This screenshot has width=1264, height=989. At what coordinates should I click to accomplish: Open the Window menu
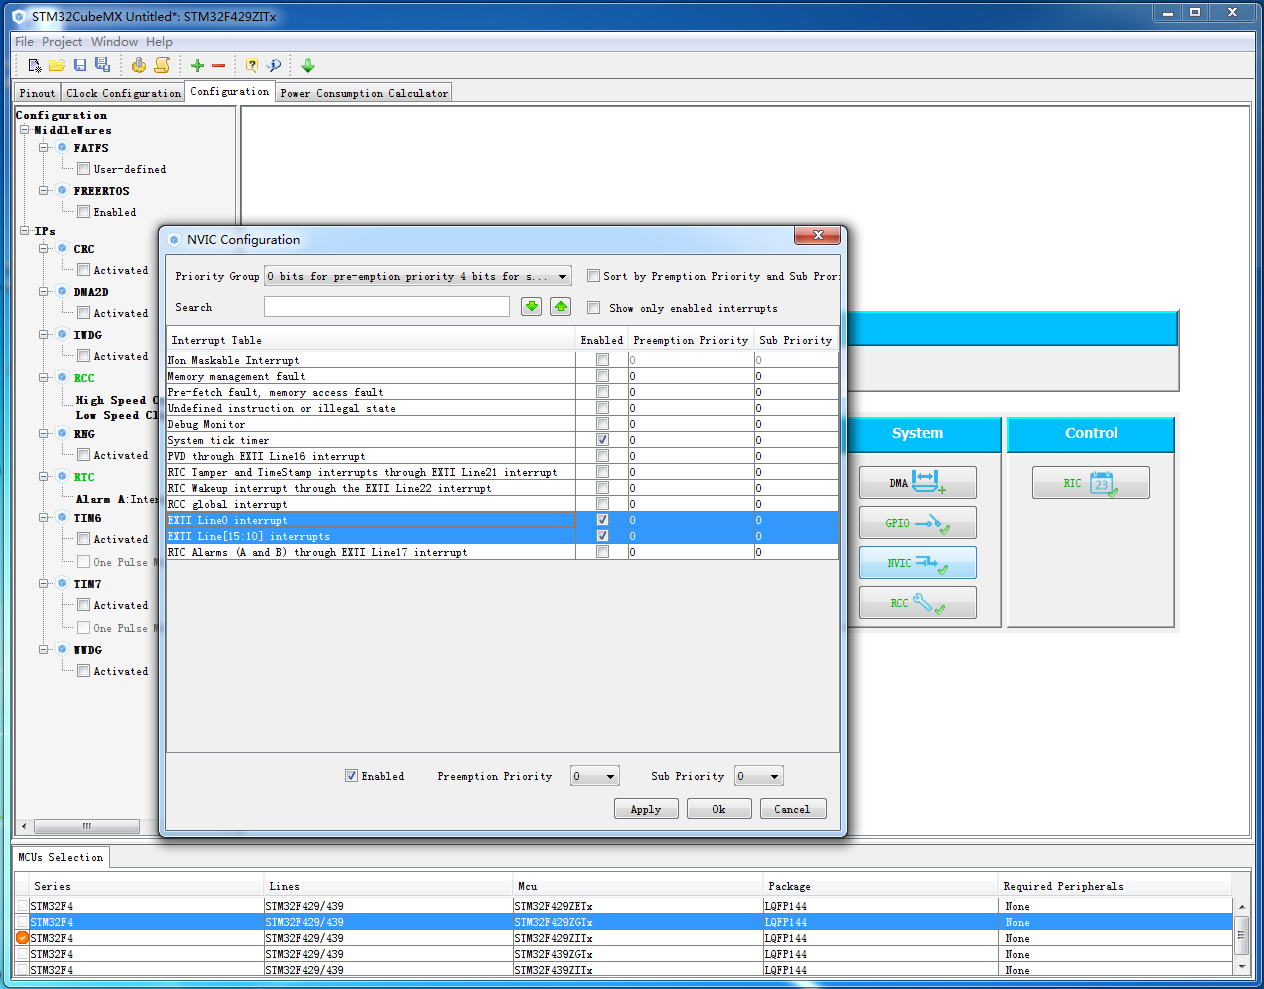[x=114, y=42]
